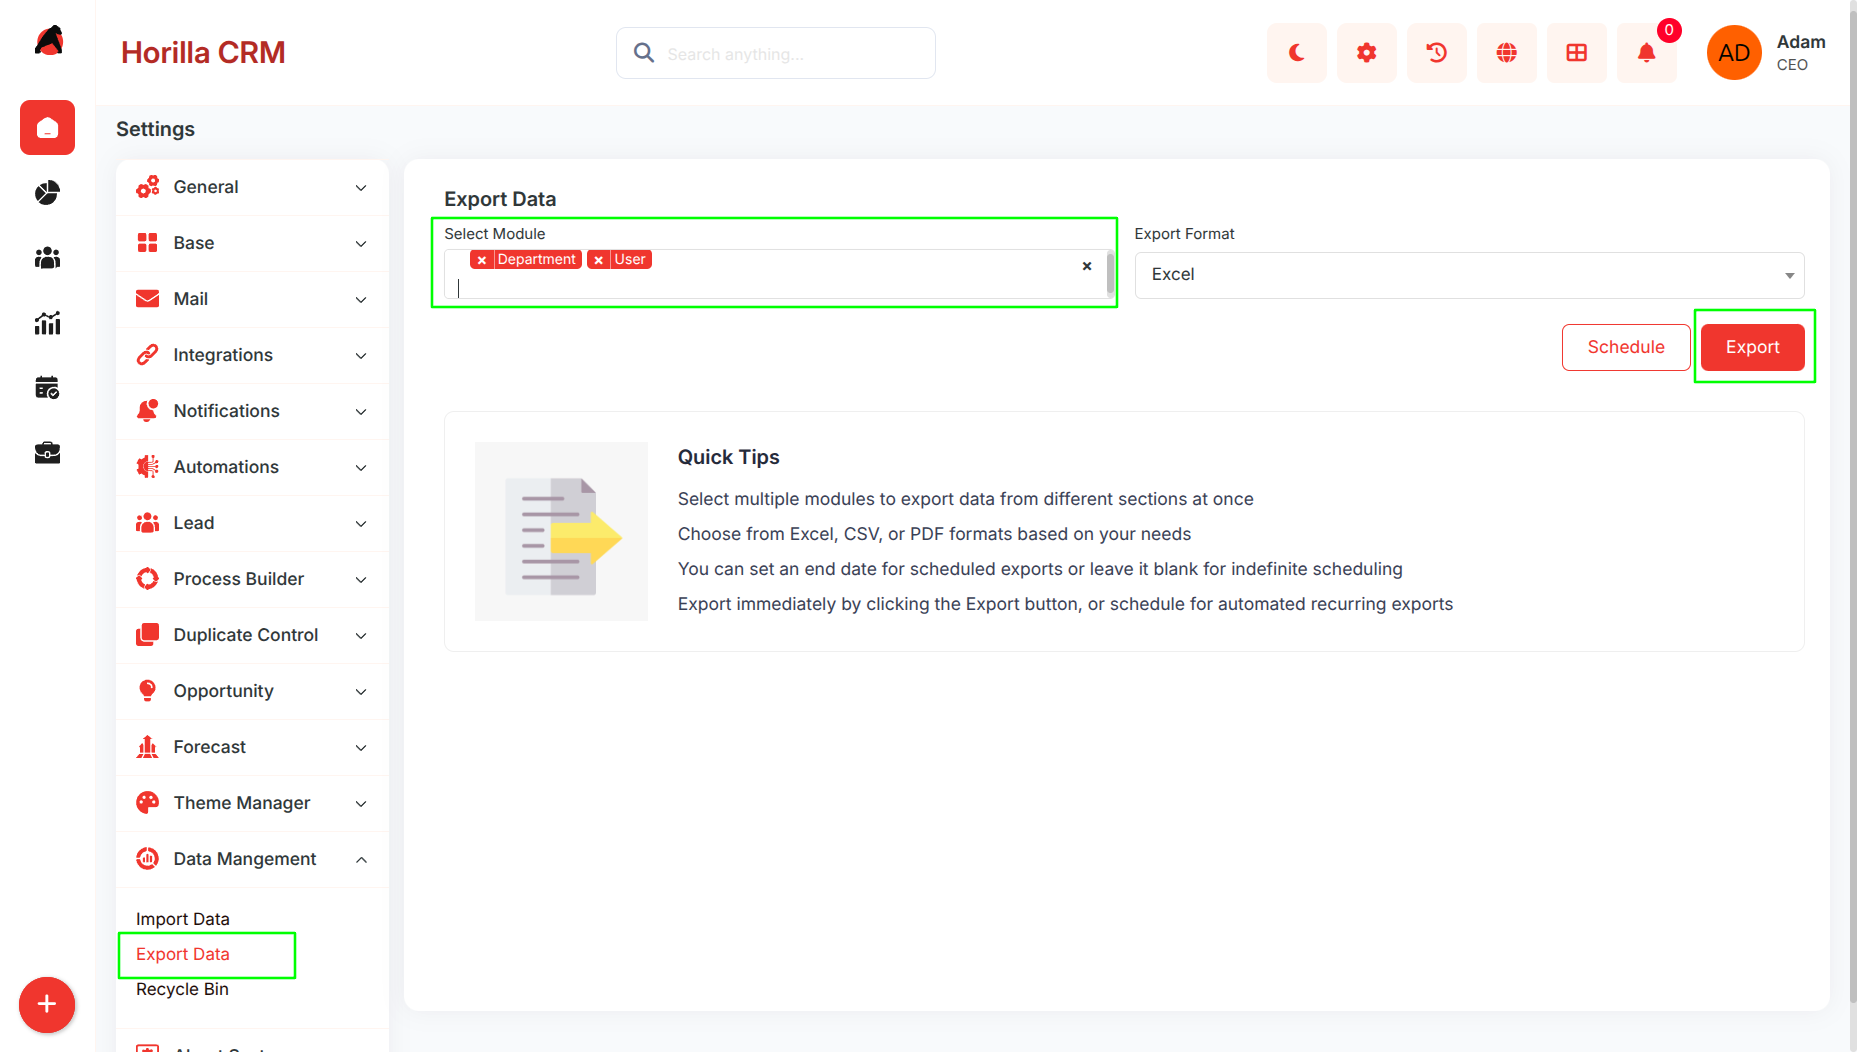Clear all selected modules
Viewport: 1857px width, 1052px height.
1087,266
